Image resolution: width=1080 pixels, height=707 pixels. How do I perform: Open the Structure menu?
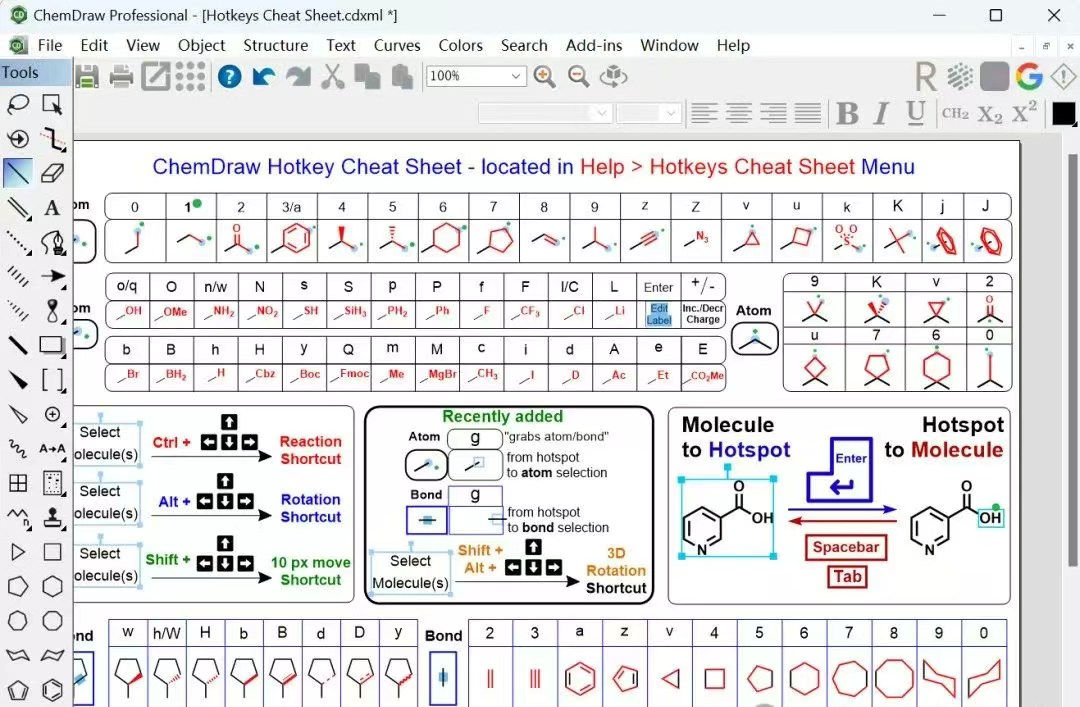pos(275,45)
